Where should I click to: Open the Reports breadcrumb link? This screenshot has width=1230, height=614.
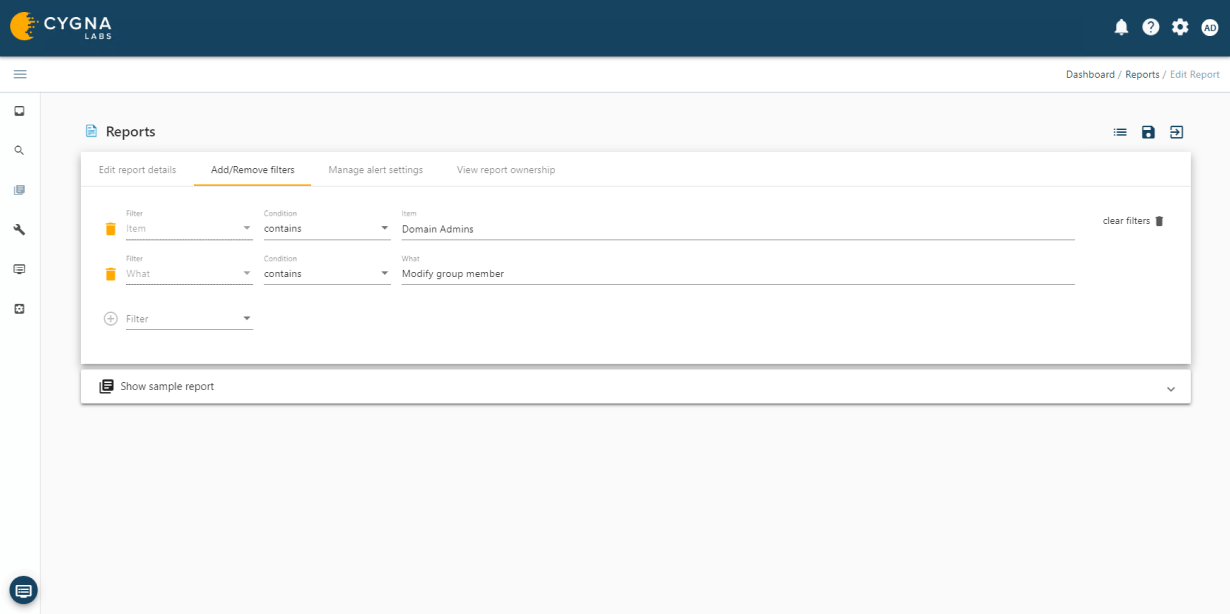[x=1142, y=74]
